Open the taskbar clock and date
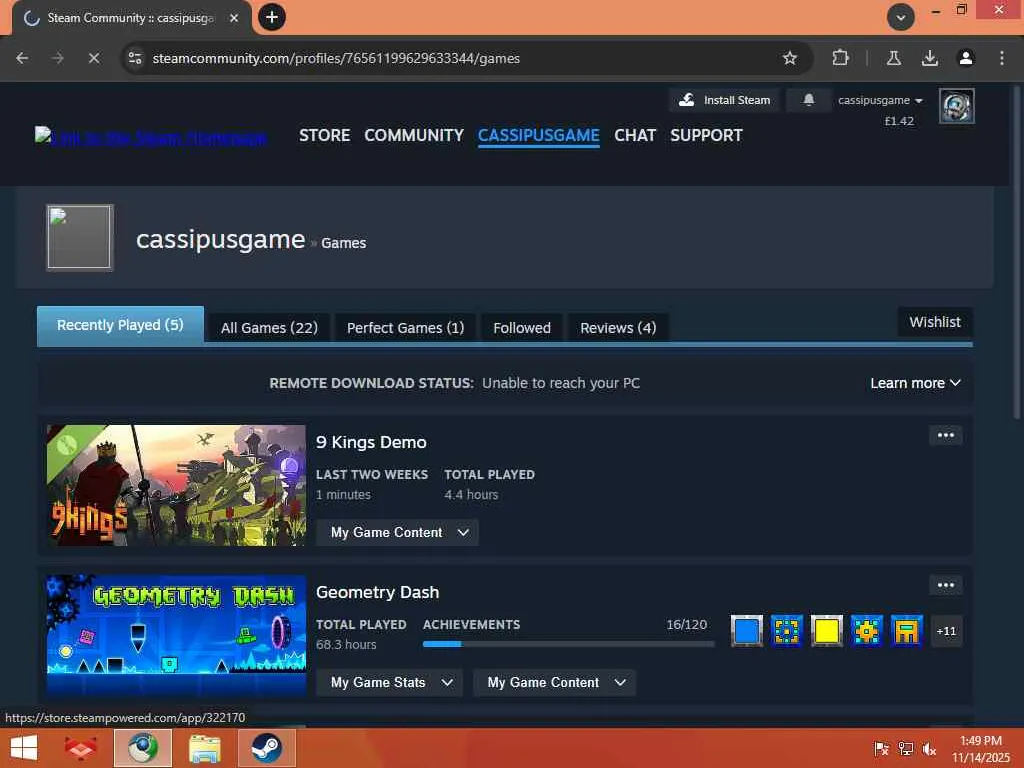Screen dimensions: 1024x768 (x=981, y=749)
